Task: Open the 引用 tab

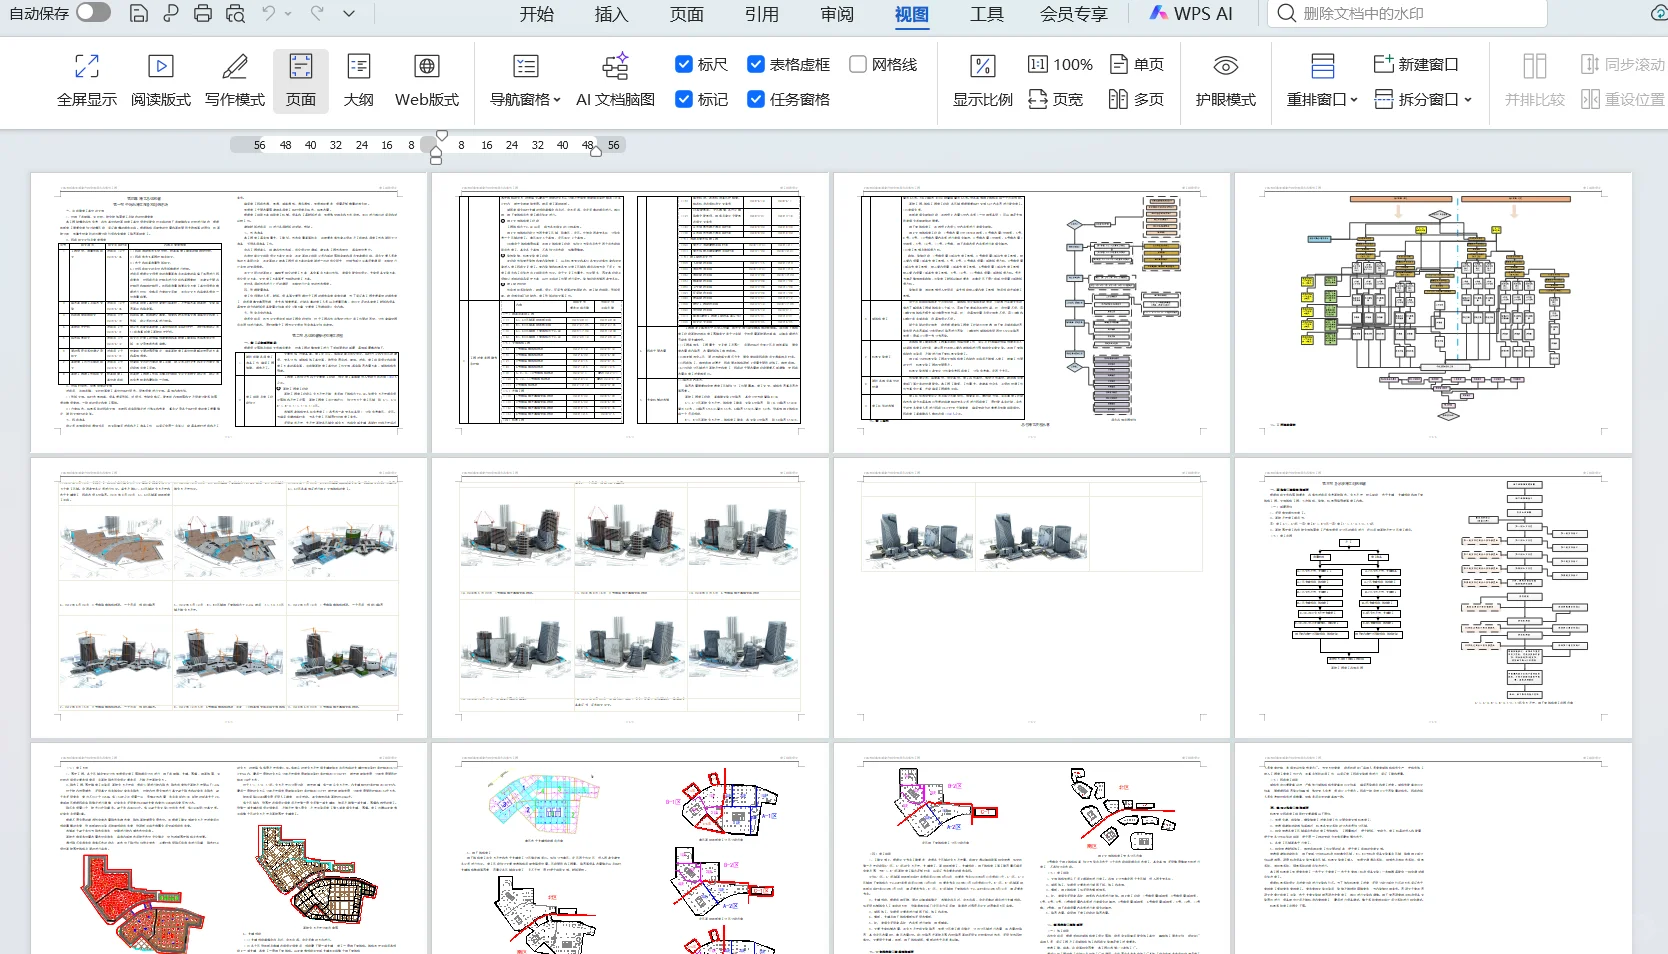Action: 762,14
